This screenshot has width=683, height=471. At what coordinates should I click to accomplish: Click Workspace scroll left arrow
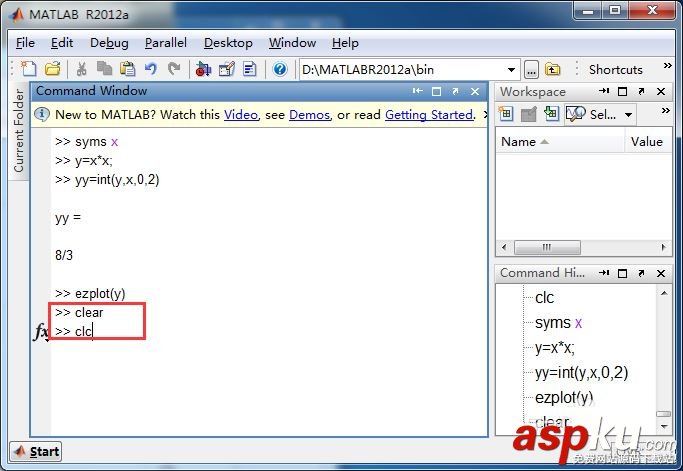[504, 247]
